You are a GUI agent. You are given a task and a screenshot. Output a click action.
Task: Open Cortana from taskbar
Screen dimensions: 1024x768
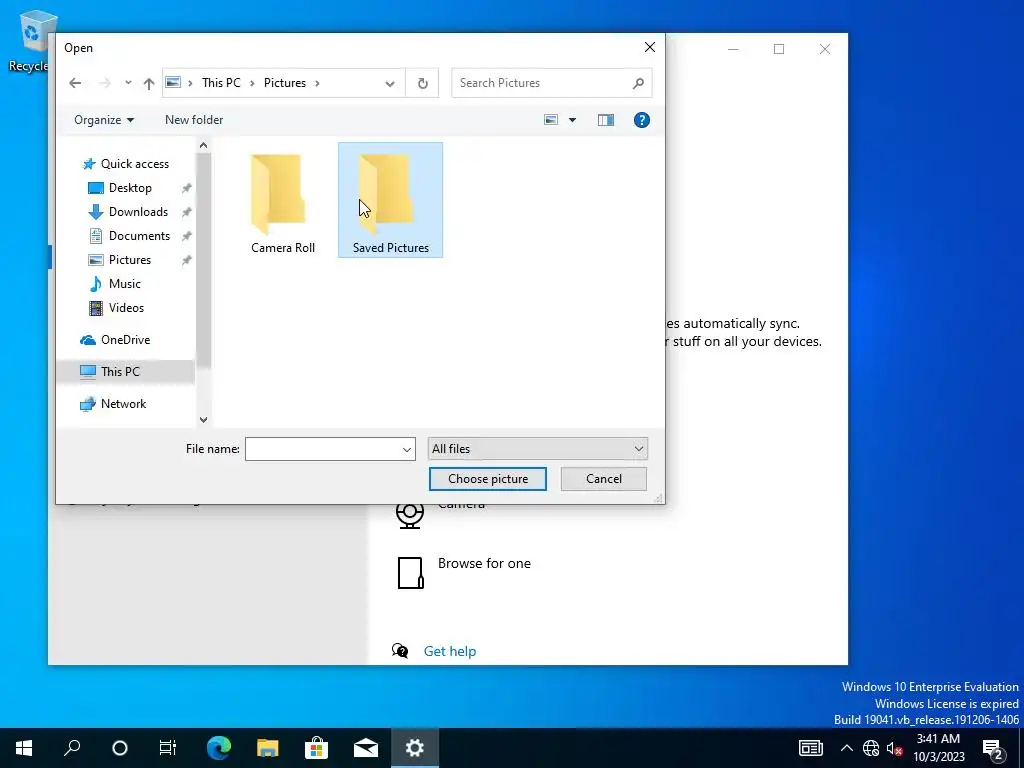click(x=120, y=748)
